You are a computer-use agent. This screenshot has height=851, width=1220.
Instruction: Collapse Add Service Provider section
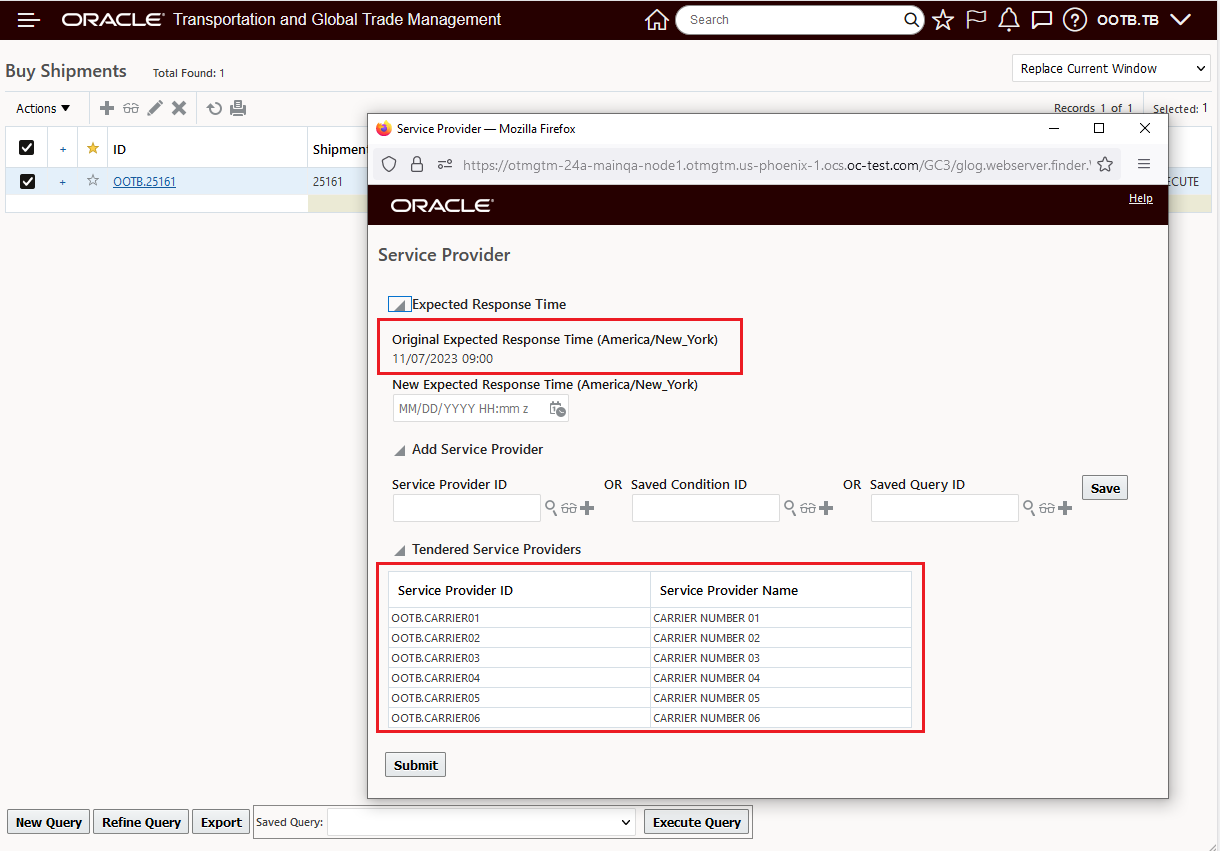pos(399,450)
